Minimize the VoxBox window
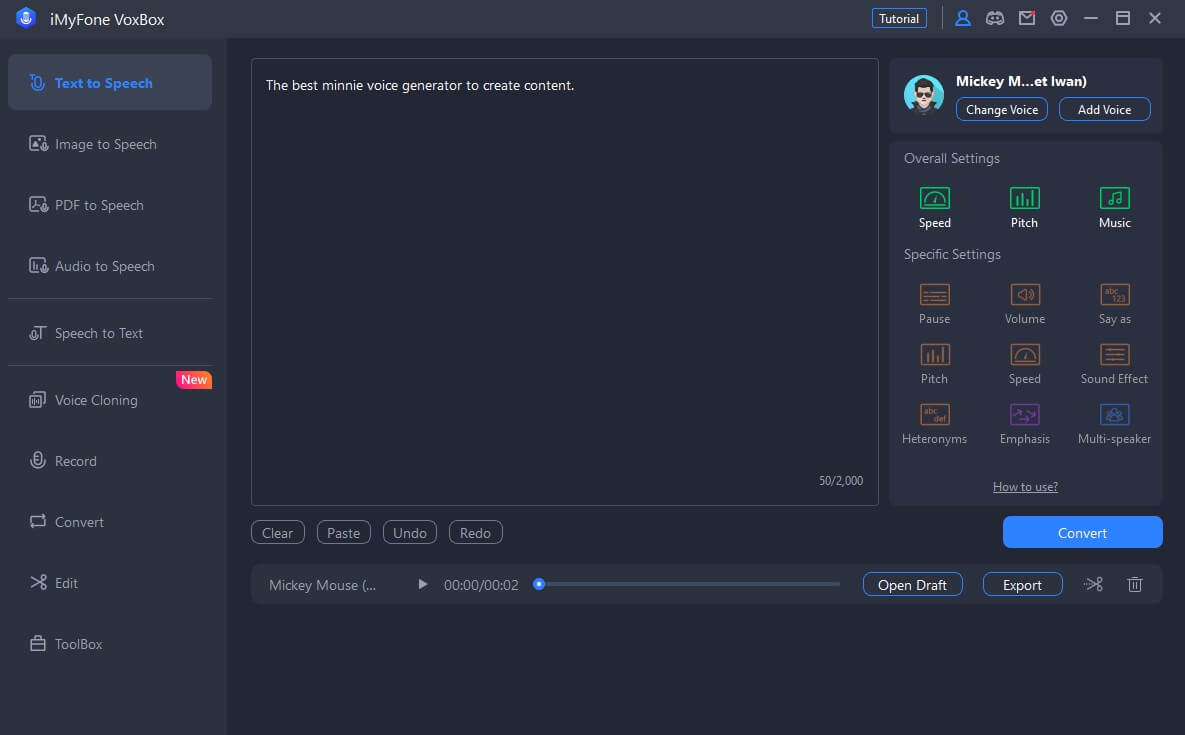This screenshot has width=1185, height=735. (1091, 18)
